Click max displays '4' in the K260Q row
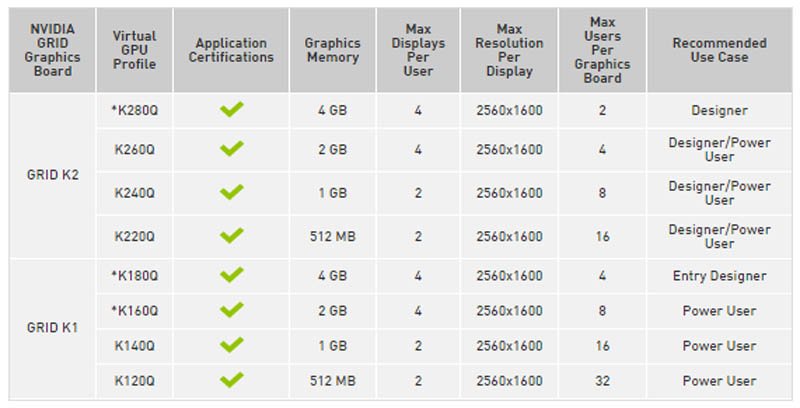This screenshot has height=408, width=800. [418, 149]
